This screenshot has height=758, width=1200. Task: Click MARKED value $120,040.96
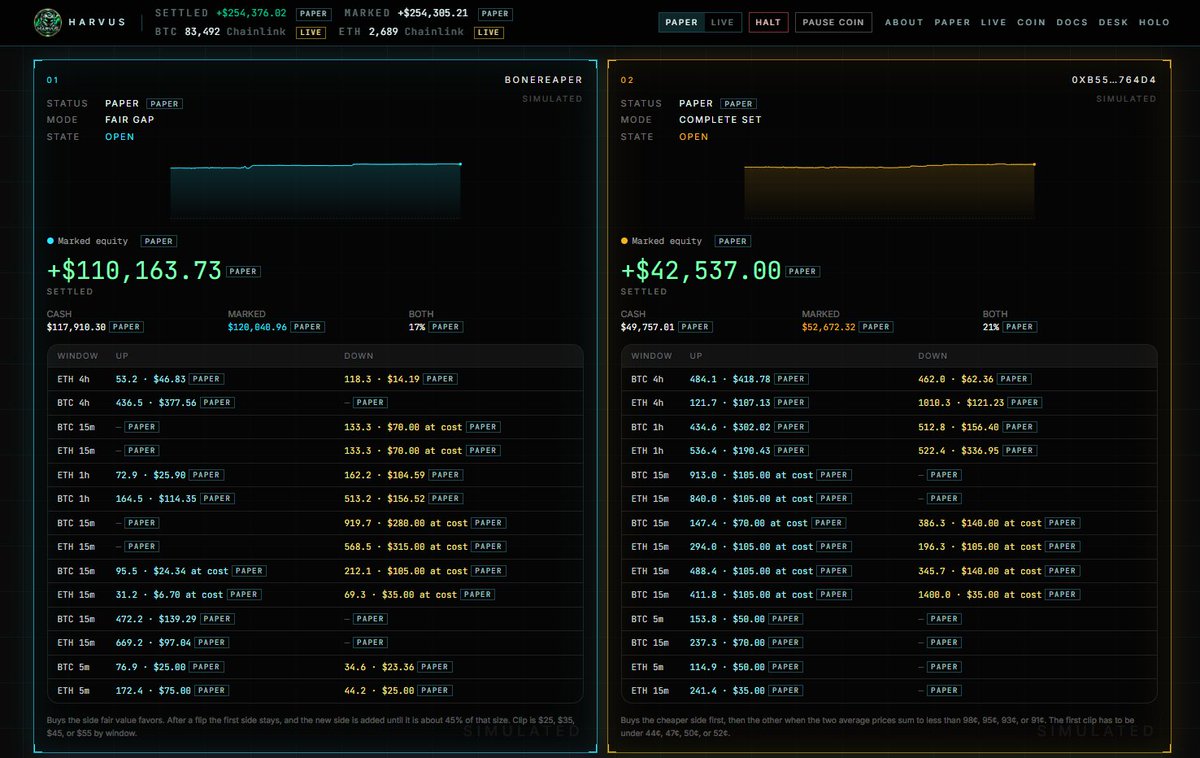(x=257, y=327)
